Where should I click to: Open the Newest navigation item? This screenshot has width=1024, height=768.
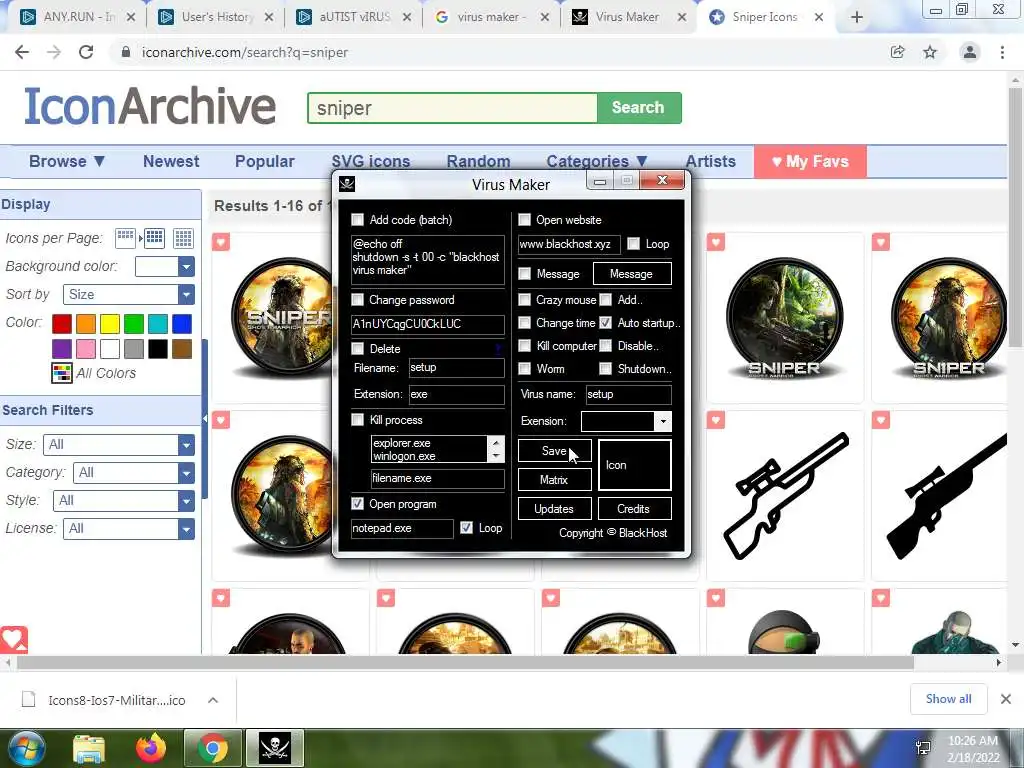[x=171, y=161]
